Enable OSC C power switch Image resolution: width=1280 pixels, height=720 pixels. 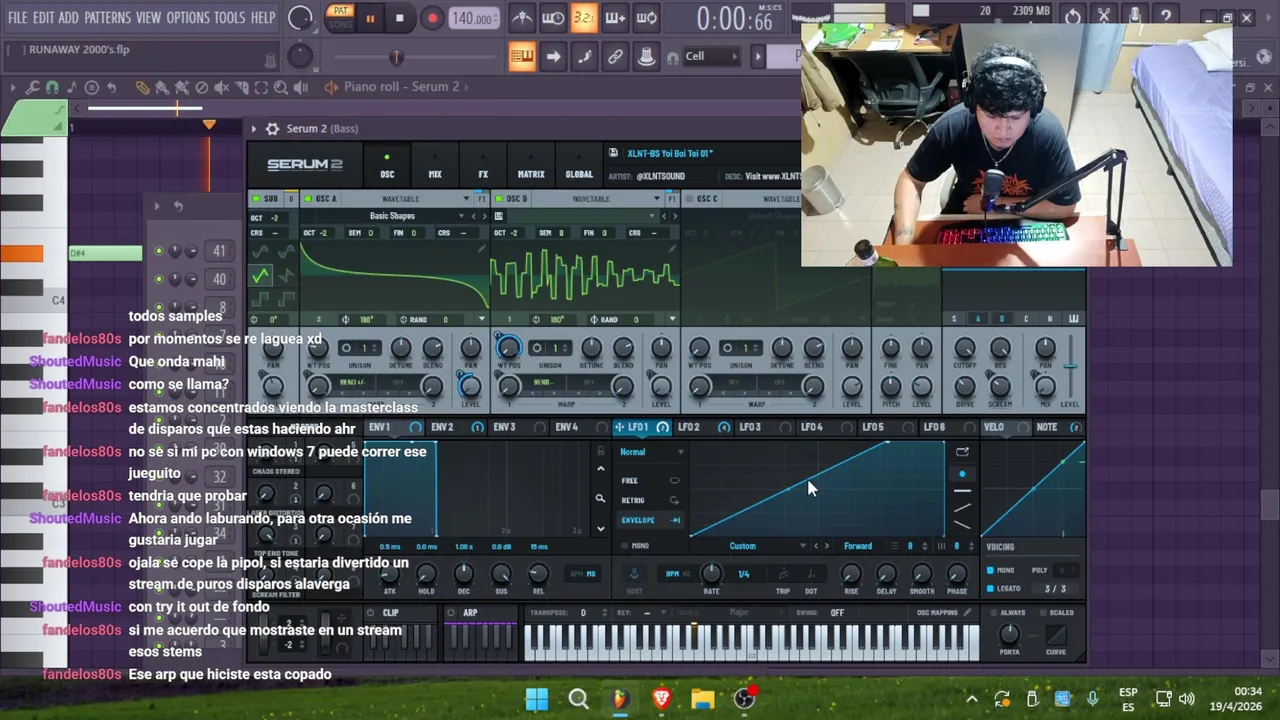click(x=690, y=199)
